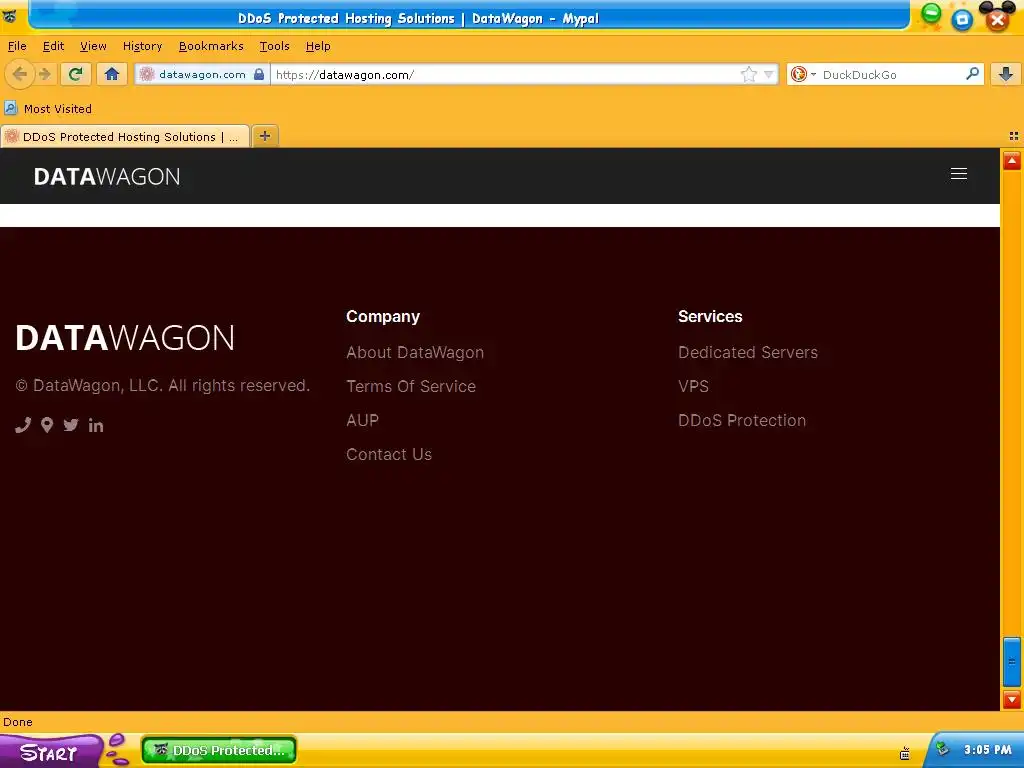Click the large DATAWAGON footer logo
This screenshot has width=1024, height=768.
tap(125, 338)
